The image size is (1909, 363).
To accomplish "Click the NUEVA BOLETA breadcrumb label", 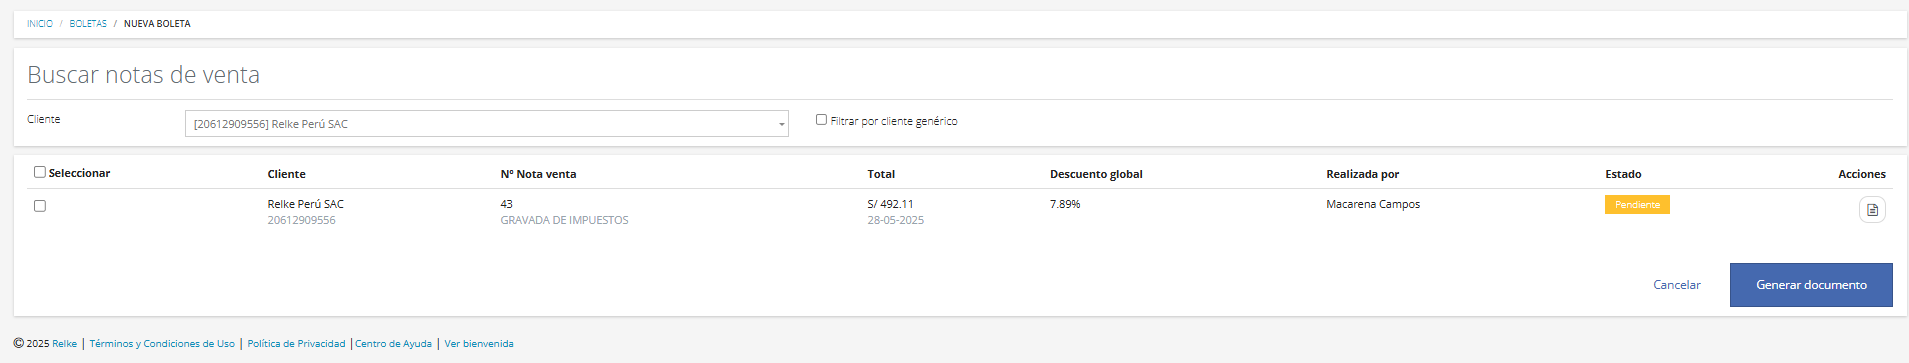I will coord(157,23).
